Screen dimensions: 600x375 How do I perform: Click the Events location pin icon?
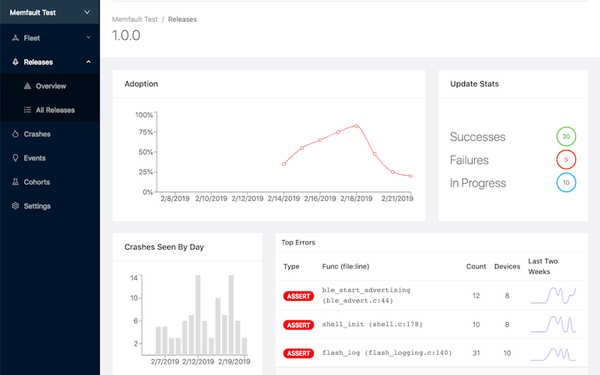click(15, 158)
